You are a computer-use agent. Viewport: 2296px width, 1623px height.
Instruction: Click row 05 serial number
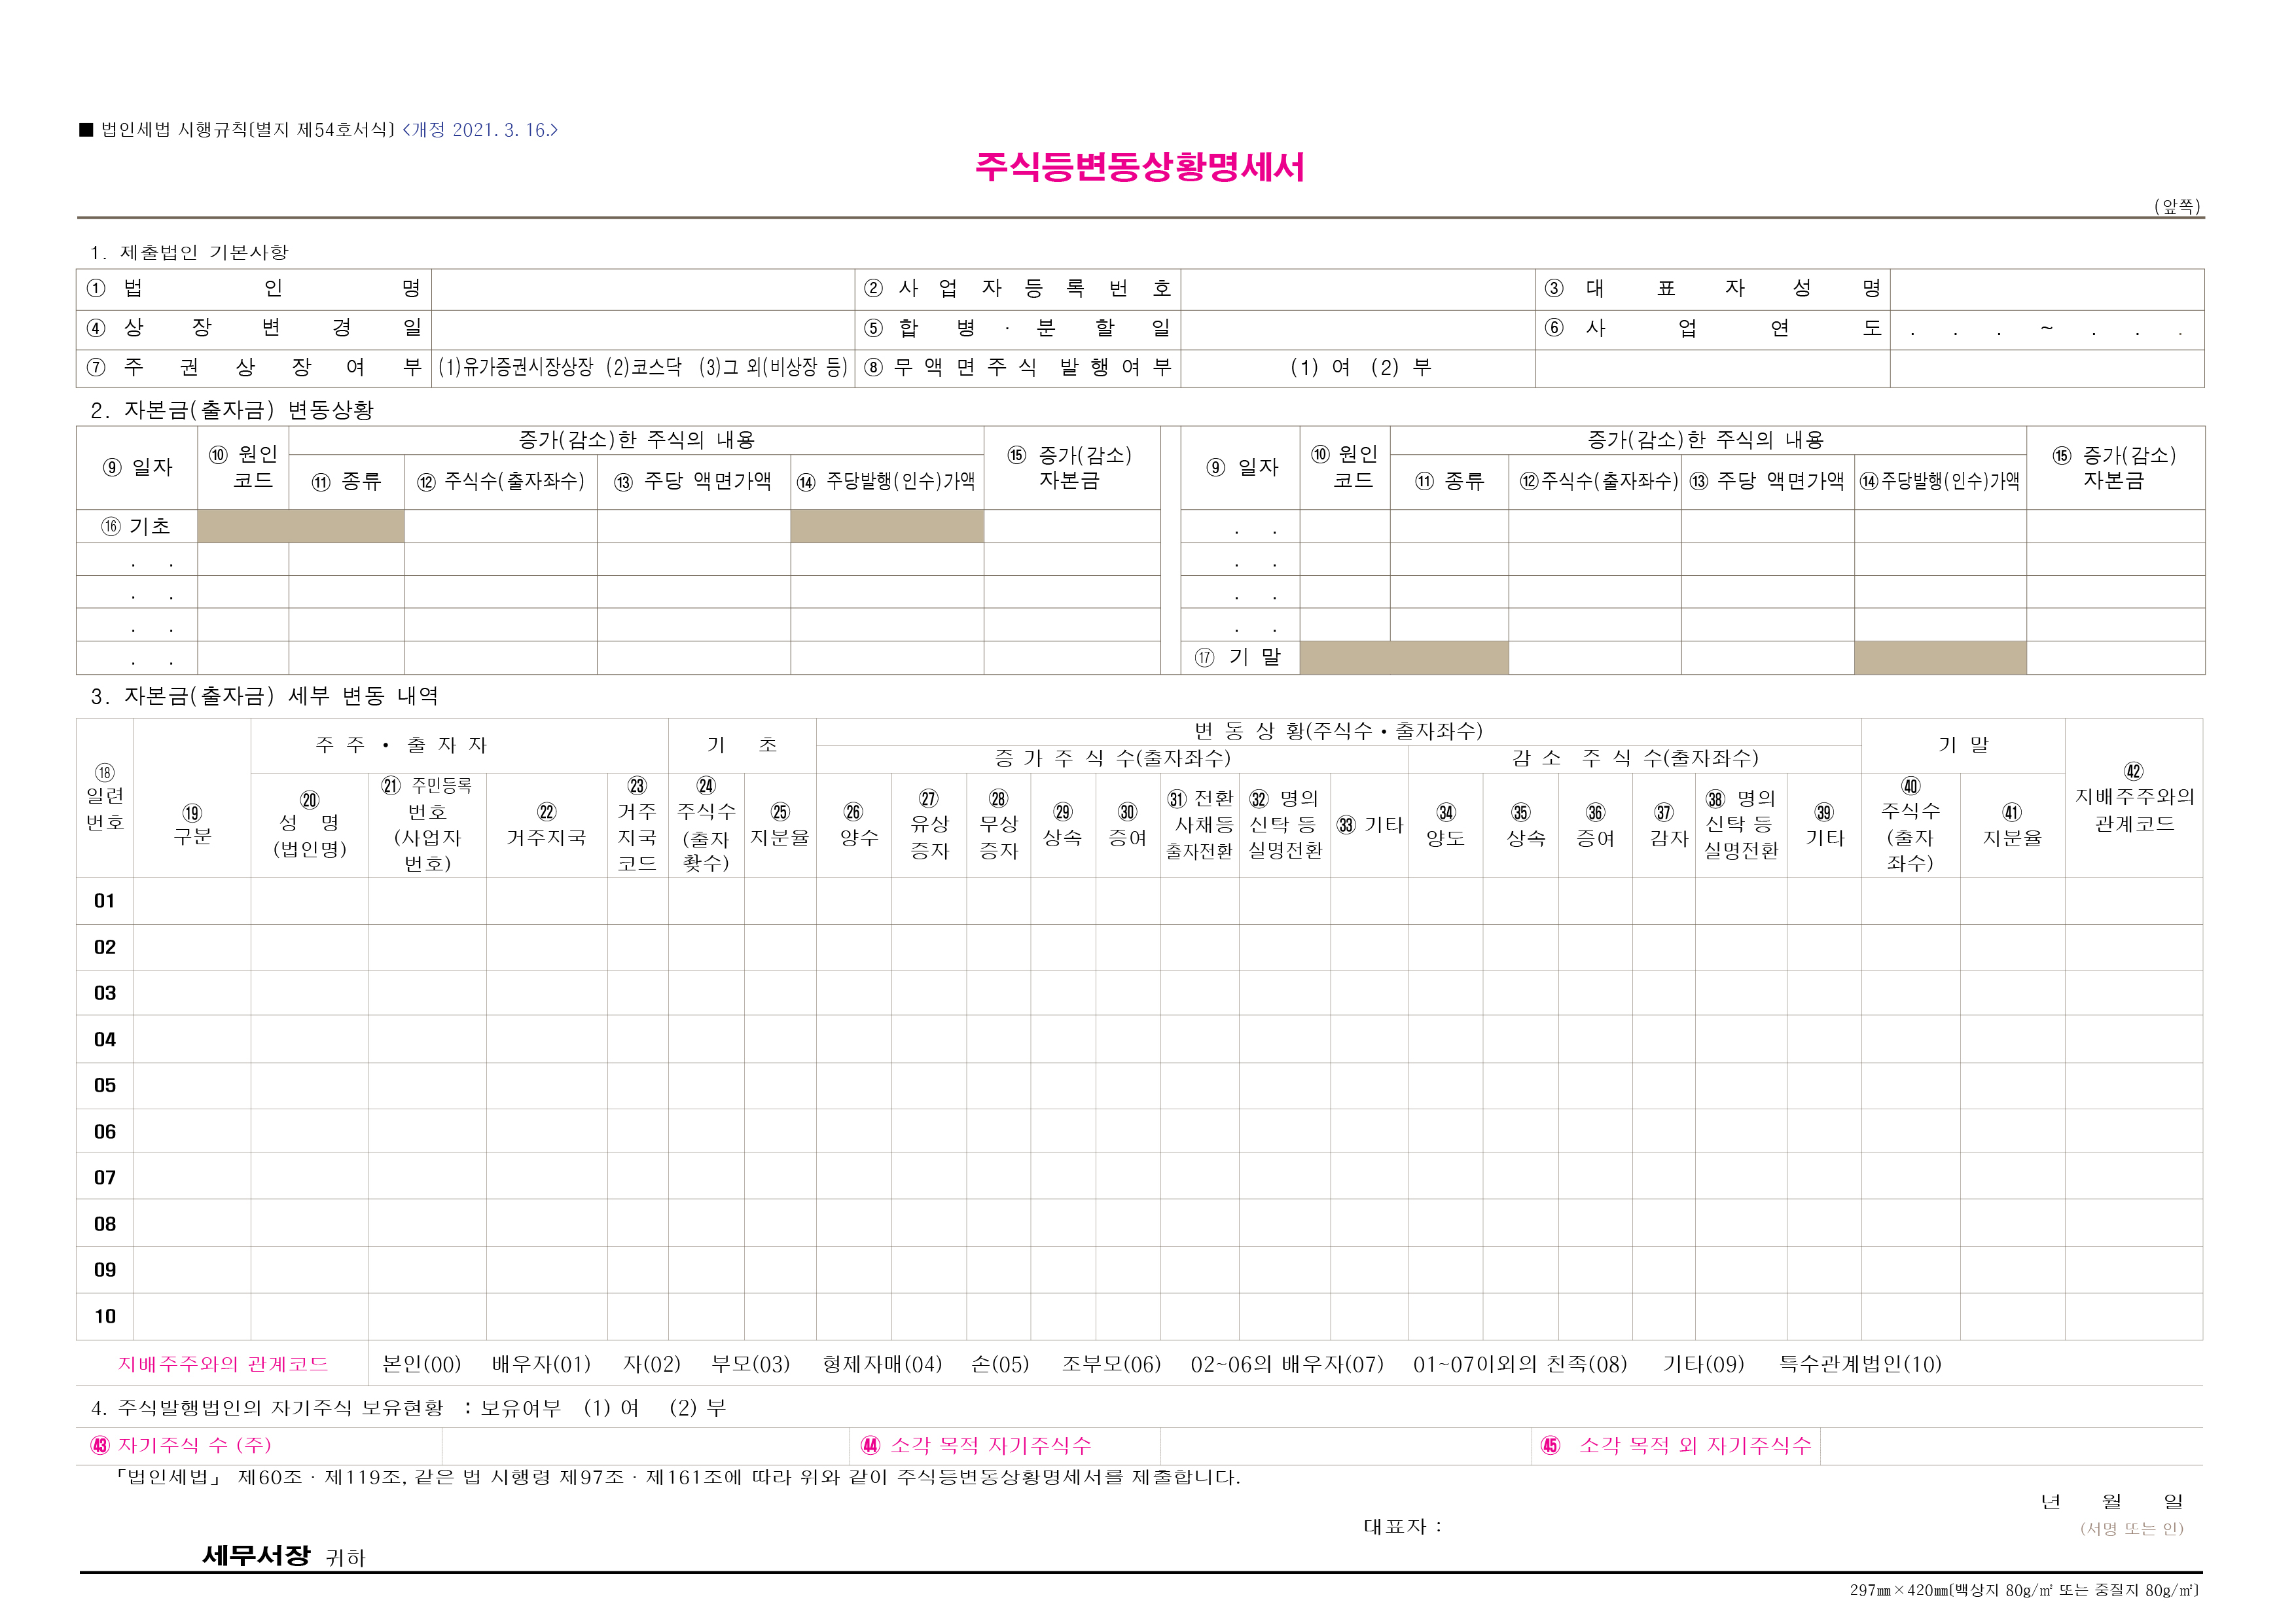coord(105,1085)
